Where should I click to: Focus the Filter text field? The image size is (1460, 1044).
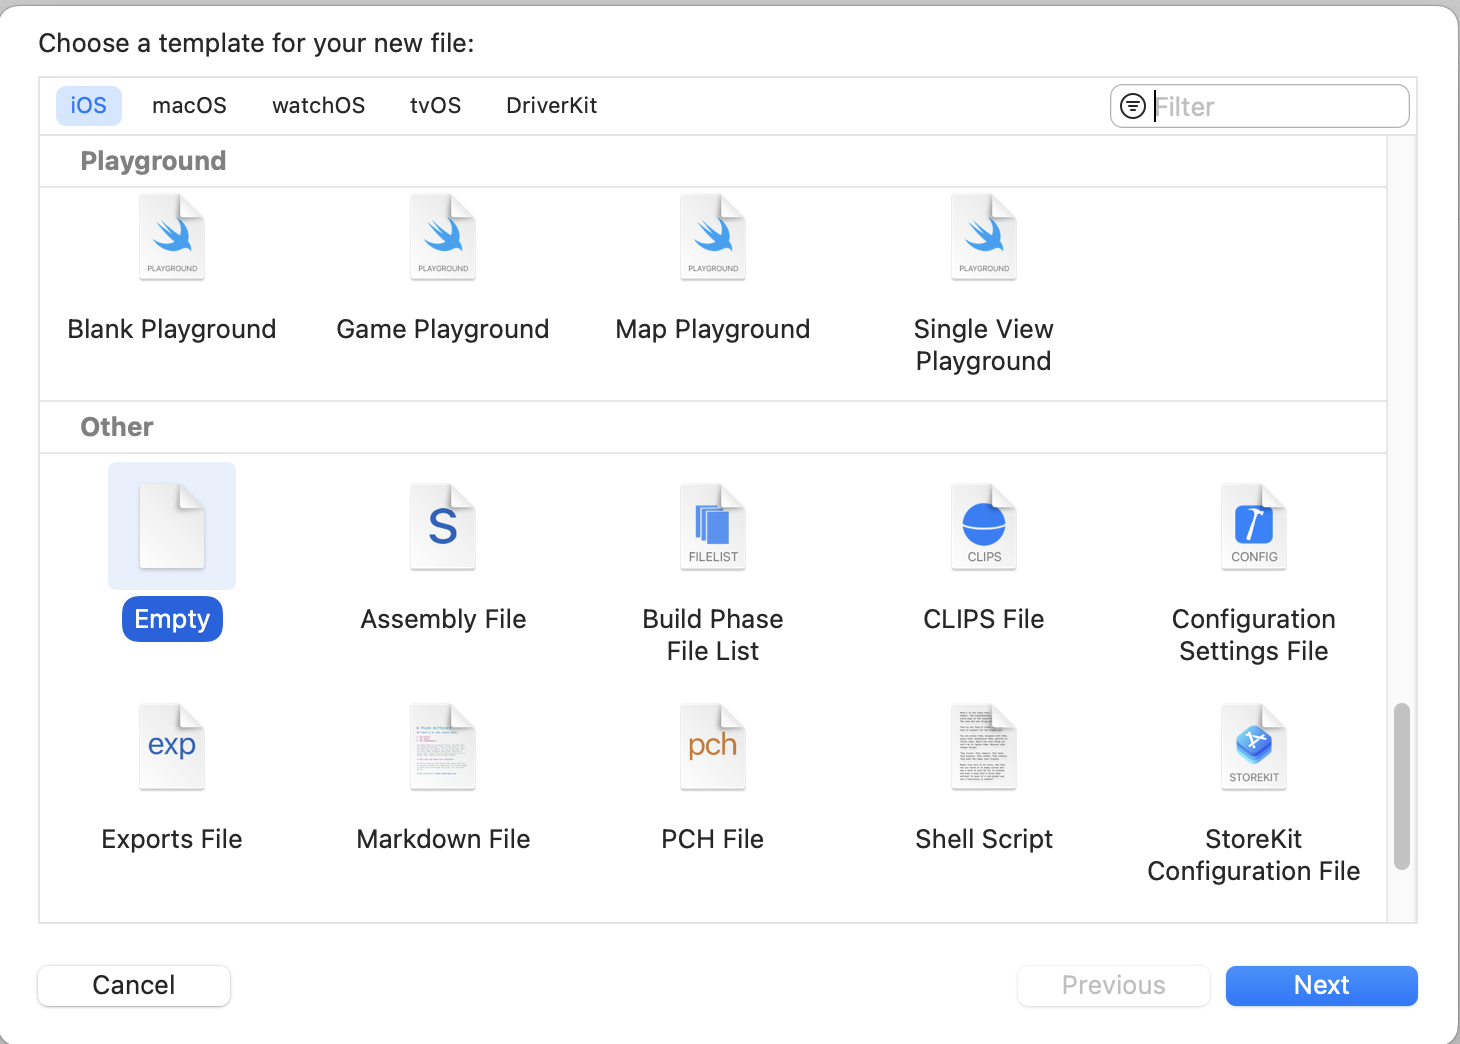(1260, 106)
